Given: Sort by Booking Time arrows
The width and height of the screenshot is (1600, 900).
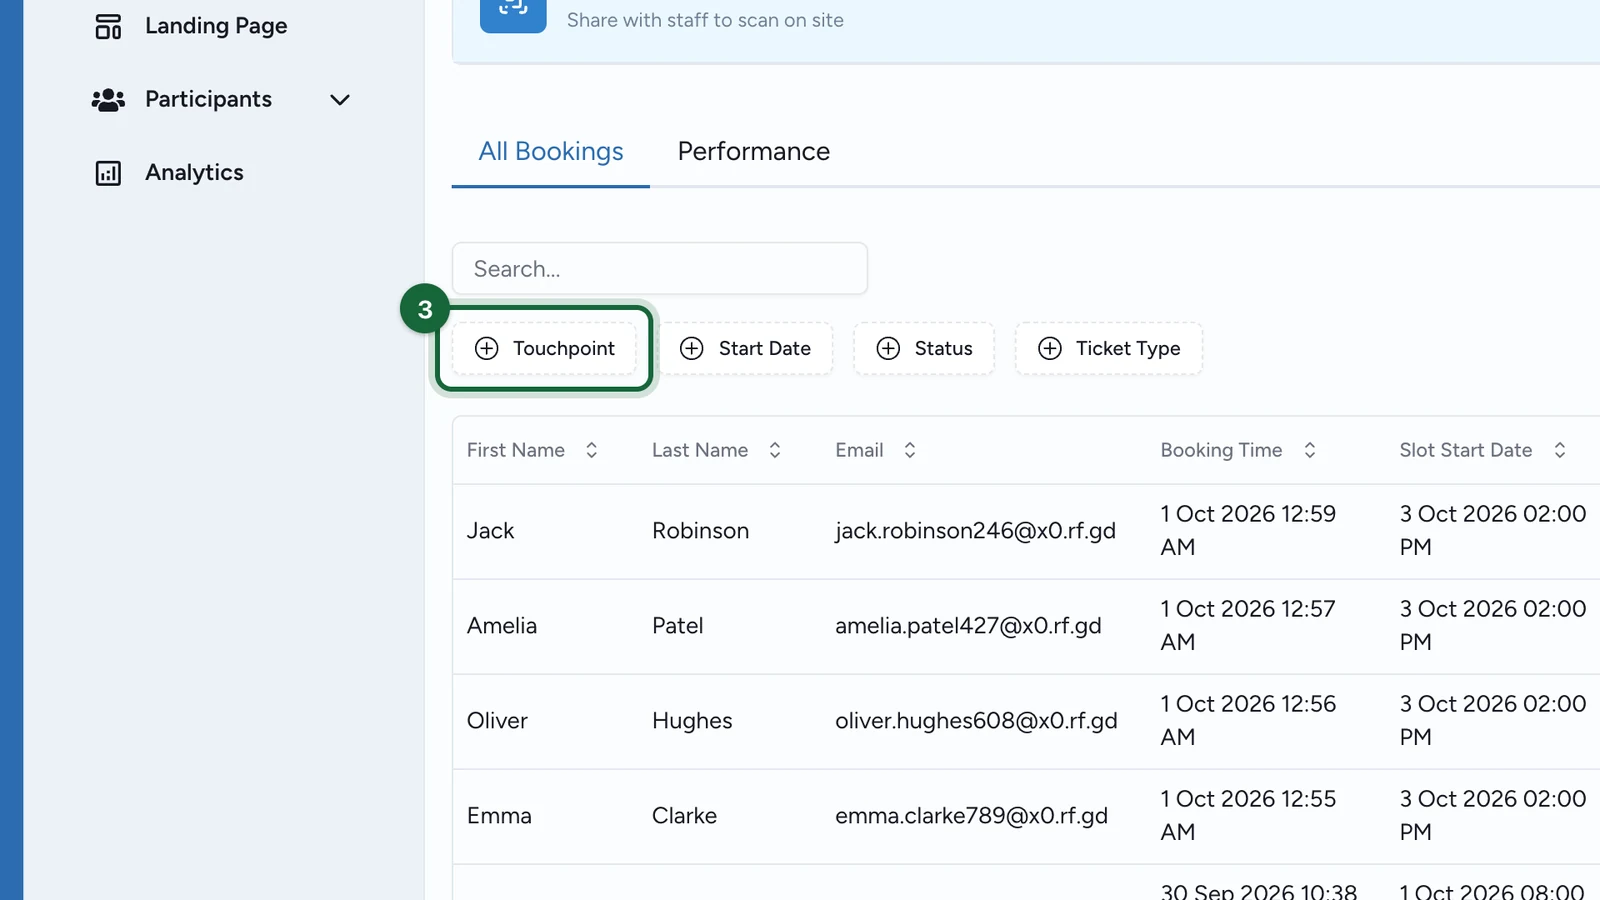Looking at the screenshot, I should 1310,450.
